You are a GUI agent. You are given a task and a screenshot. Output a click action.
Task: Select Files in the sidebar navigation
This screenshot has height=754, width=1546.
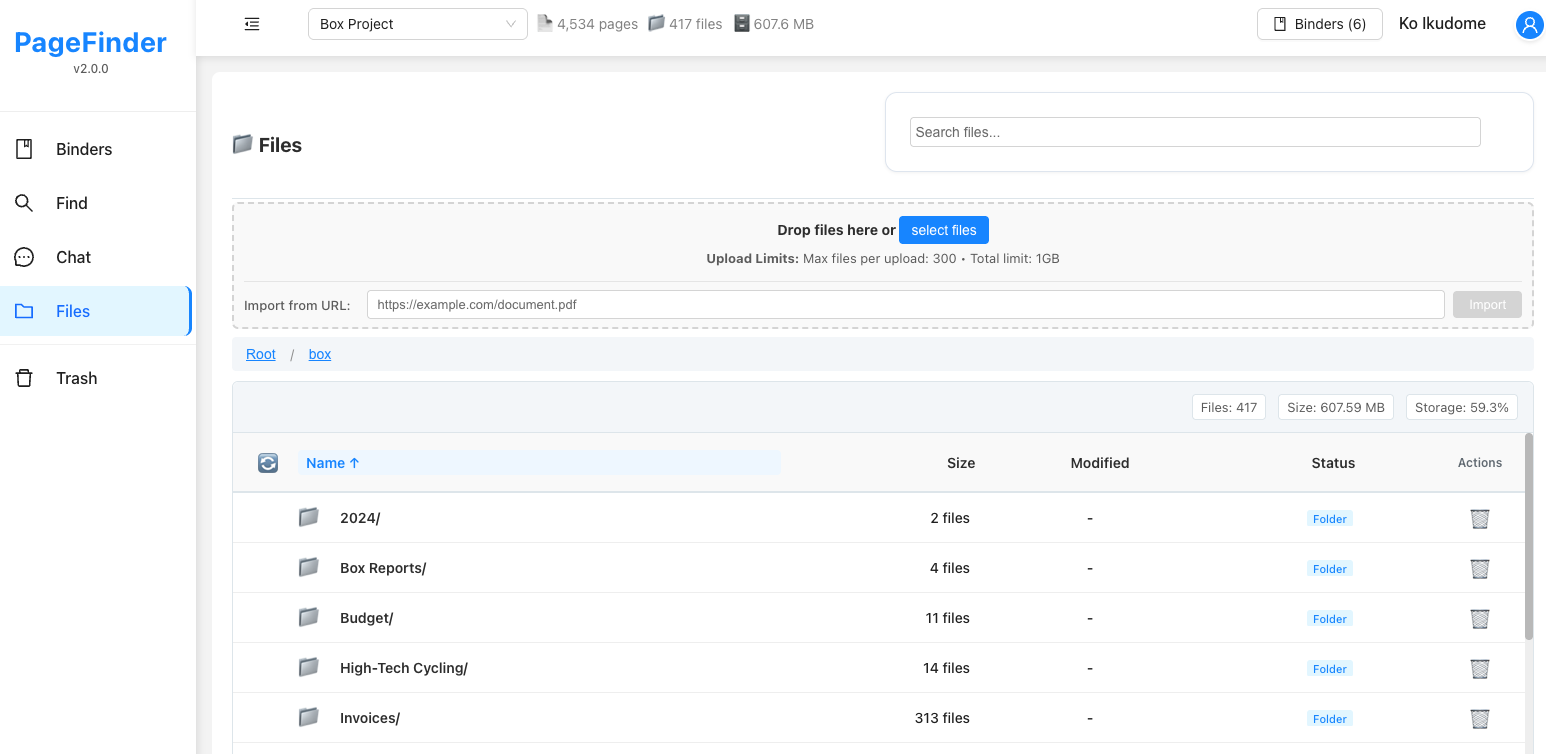coord(72,311)
